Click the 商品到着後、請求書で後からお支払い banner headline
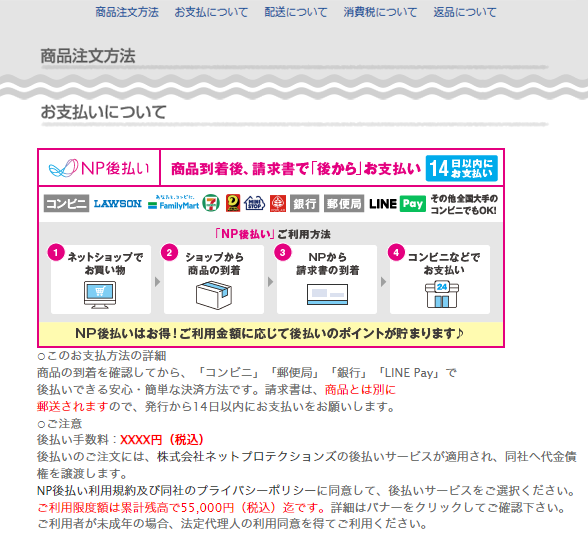This screenshot has width=588, height=552. 296,169
